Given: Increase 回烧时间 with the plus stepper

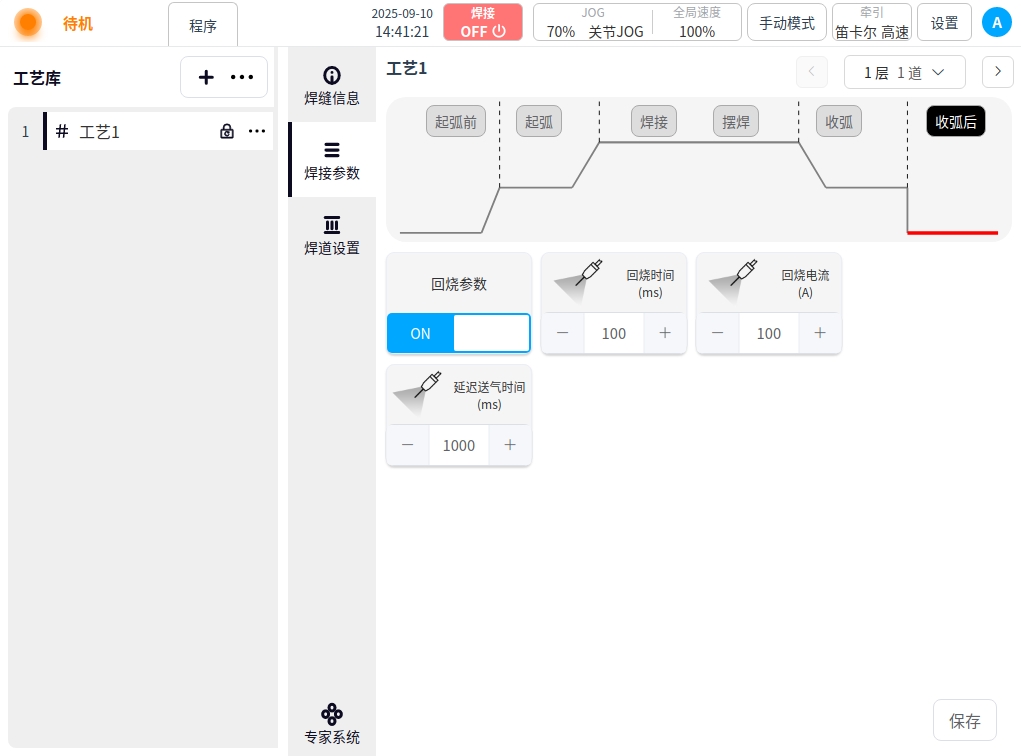Looking at the screenshot, I should pyautogui.click(x=665, y=333).
